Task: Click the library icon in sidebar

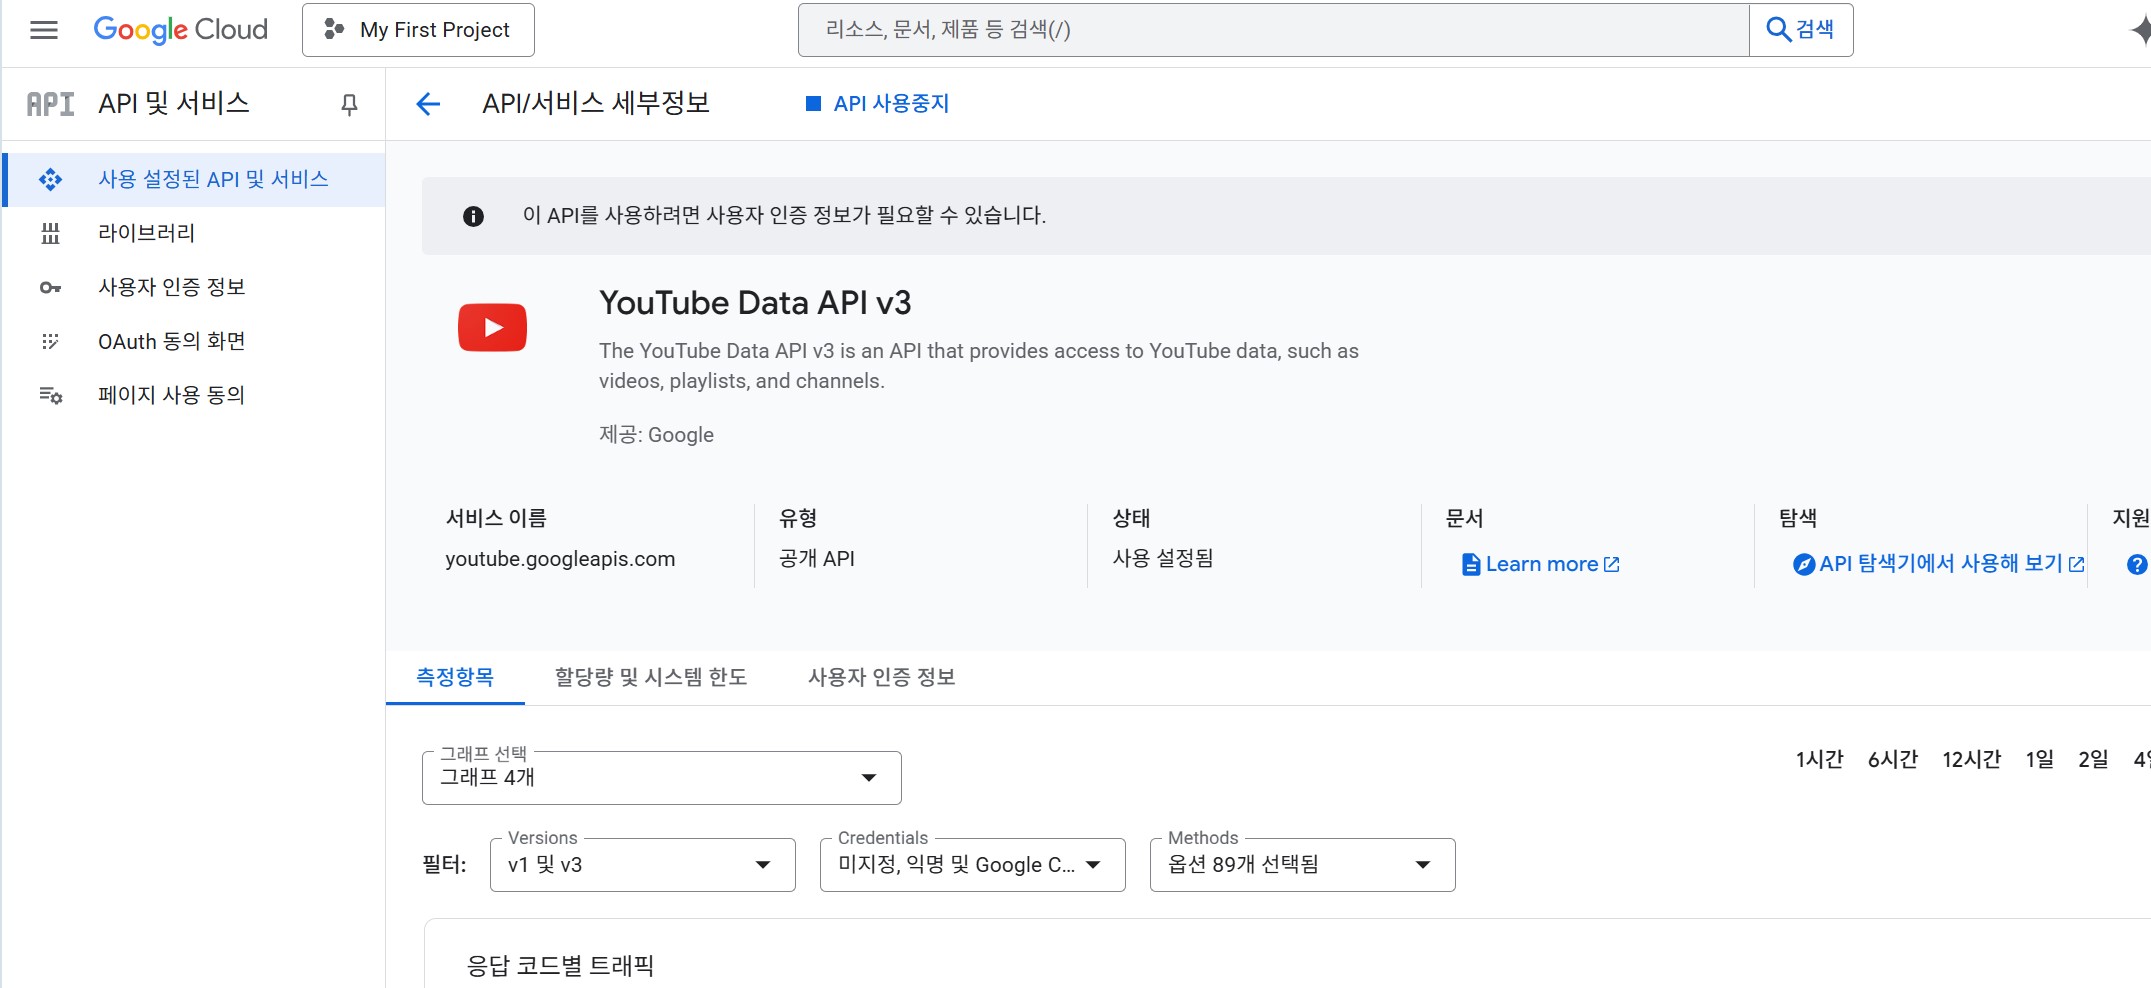Action: pos(50,234)
